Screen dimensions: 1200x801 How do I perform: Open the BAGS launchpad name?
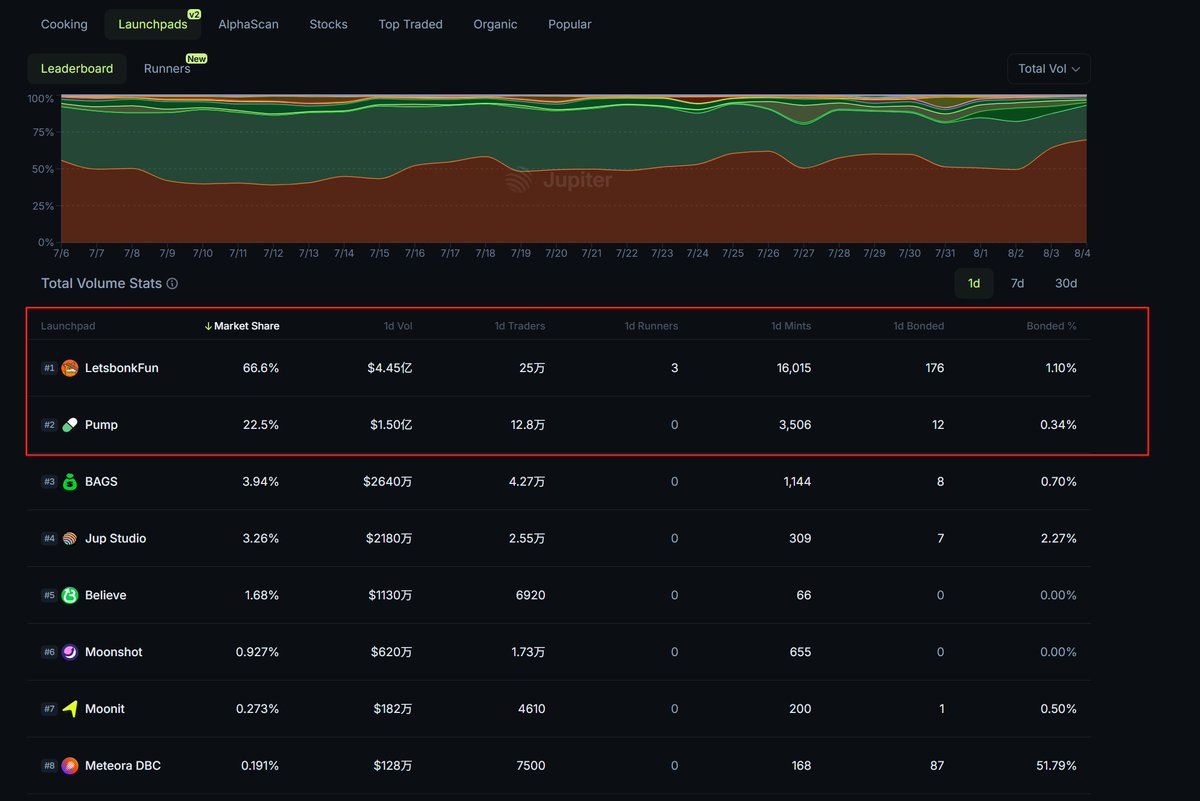(x=101, y=482)
